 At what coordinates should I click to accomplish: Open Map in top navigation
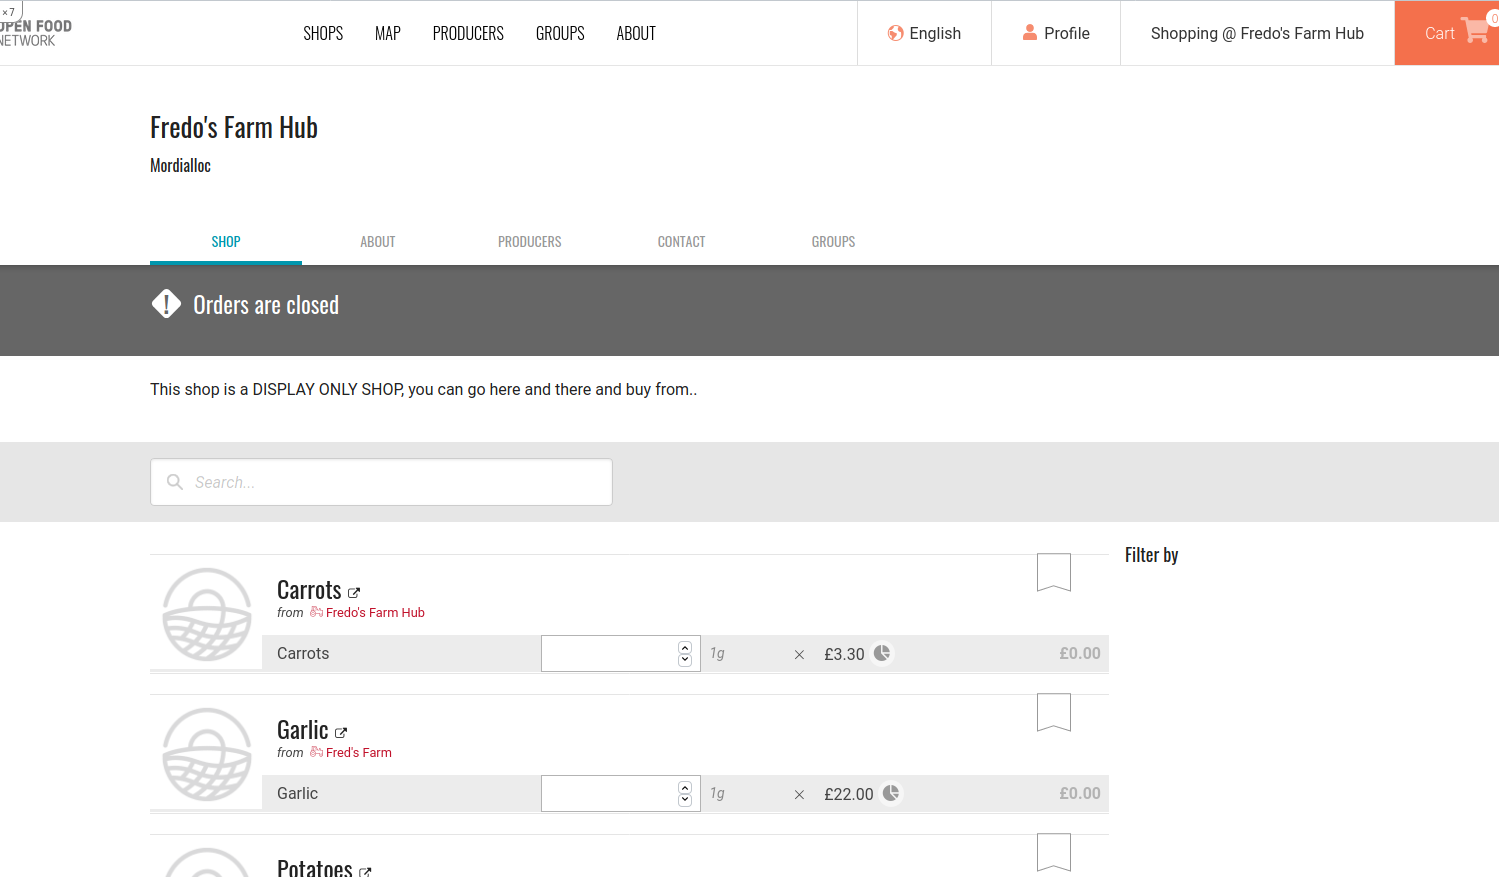tap(388, 33)
